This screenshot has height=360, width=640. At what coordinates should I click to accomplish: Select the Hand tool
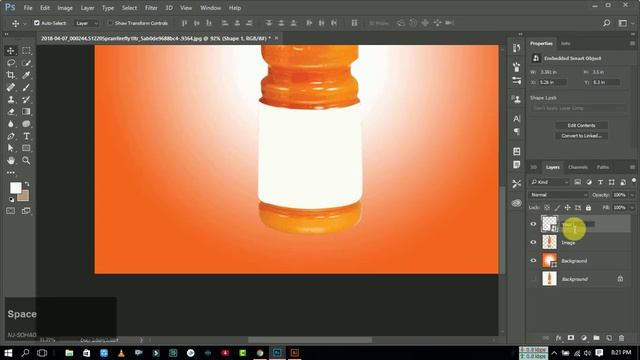coord(11,160)
